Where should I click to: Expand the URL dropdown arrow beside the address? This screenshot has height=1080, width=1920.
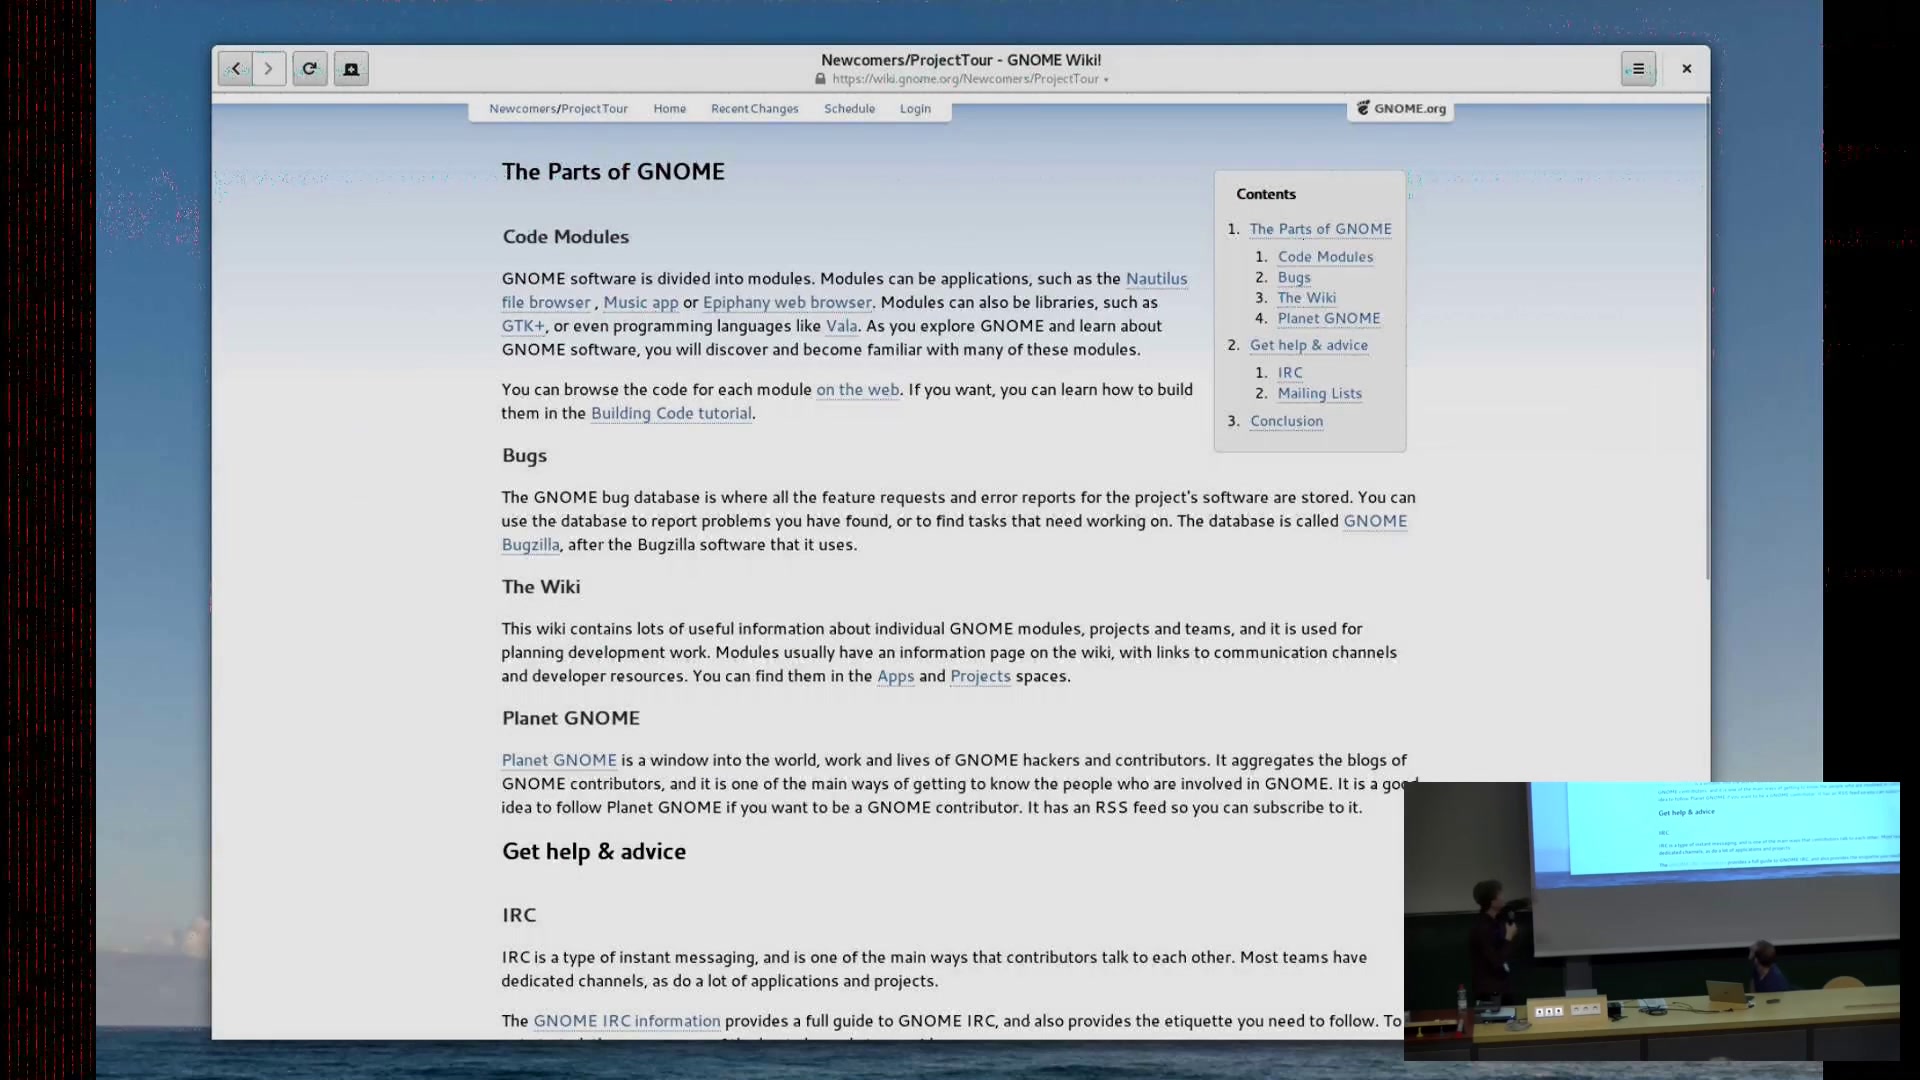coord(1106,80)
